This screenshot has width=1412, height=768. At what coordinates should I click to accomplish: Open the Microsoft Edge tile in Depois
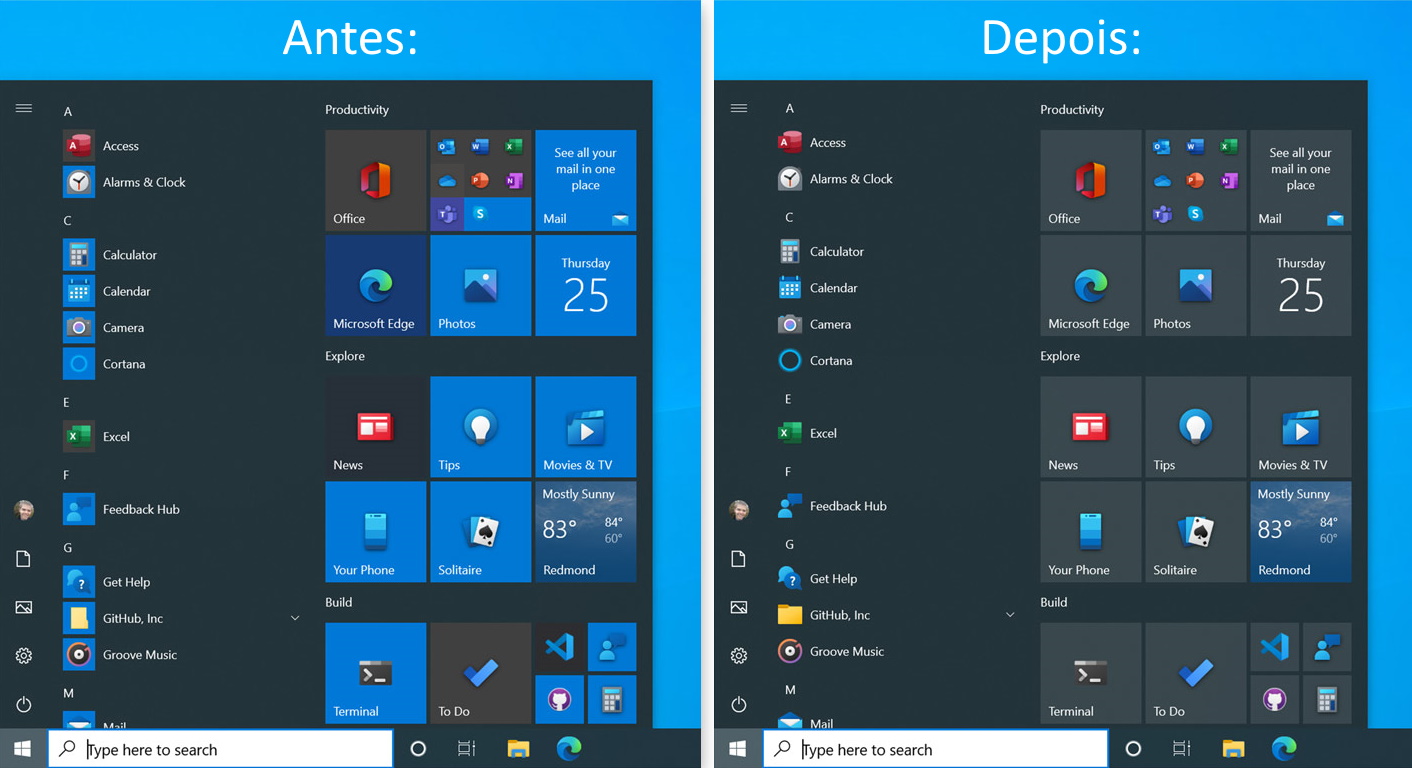pos(1091,286)
